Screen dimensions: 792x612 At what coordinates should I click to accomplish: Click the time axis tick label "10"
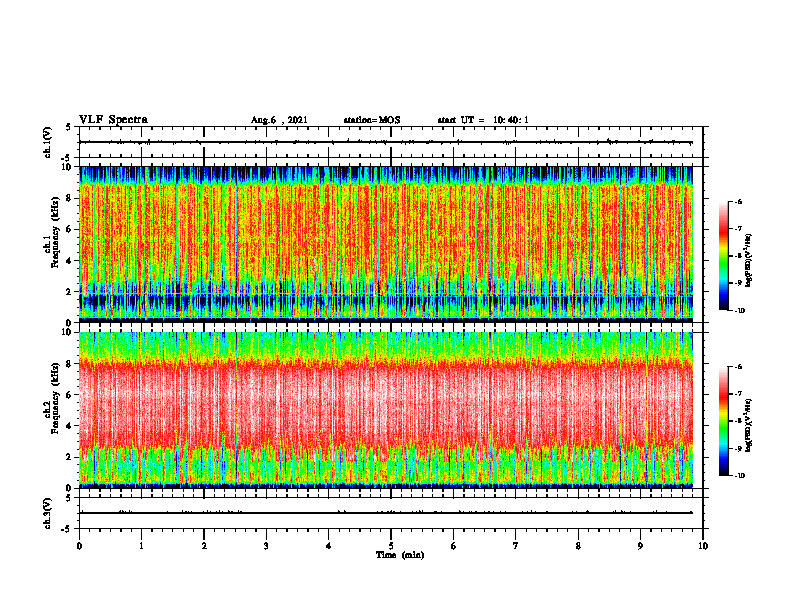[x=703, y=546]
